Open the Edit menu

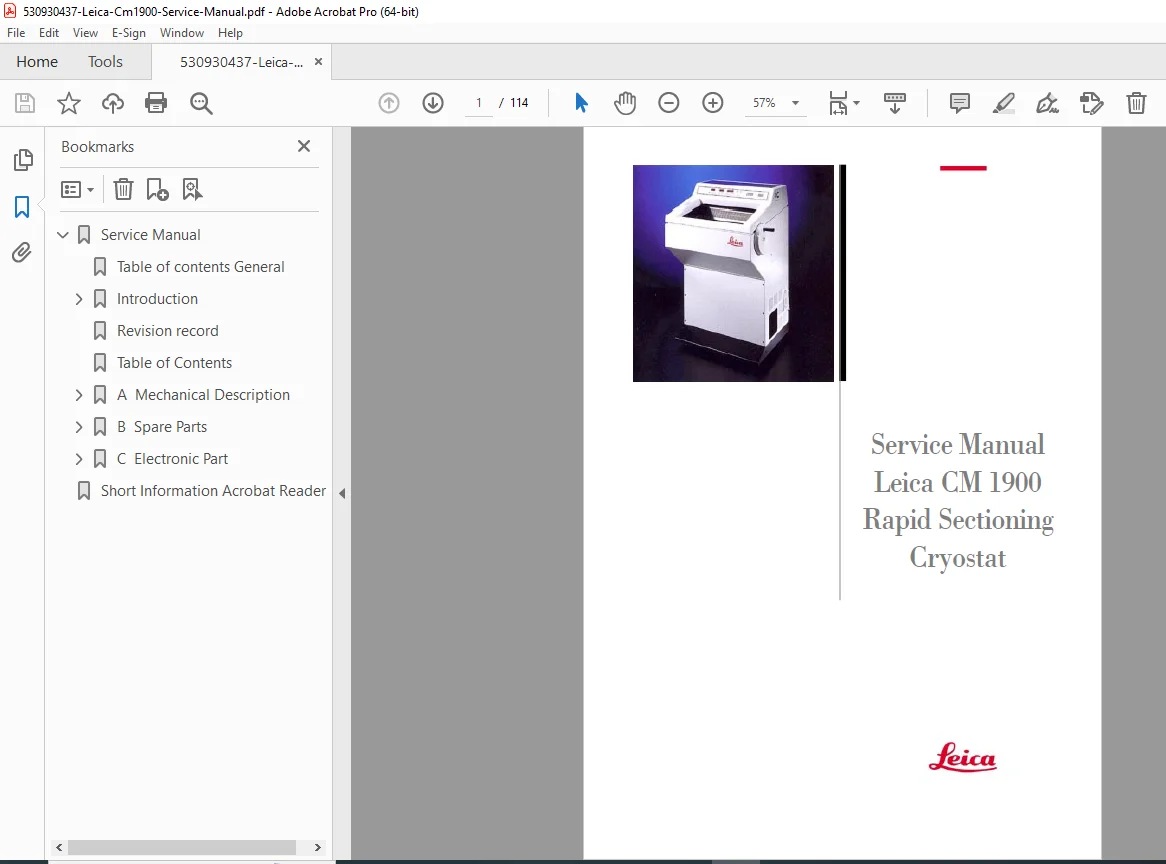49,33
